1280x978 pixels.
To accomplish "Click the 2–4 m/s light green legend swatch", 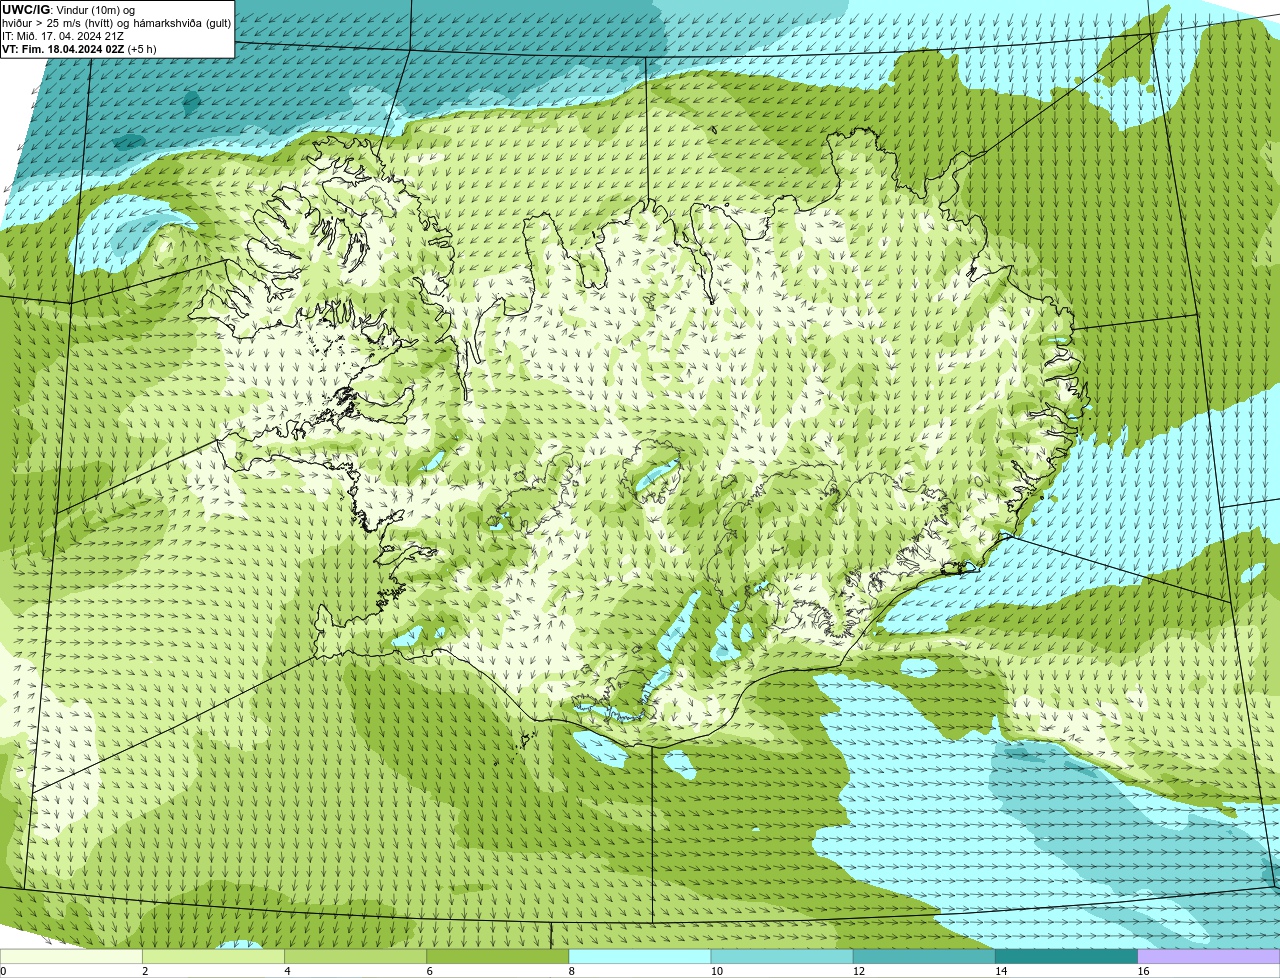I will click(x=213, y=956).
